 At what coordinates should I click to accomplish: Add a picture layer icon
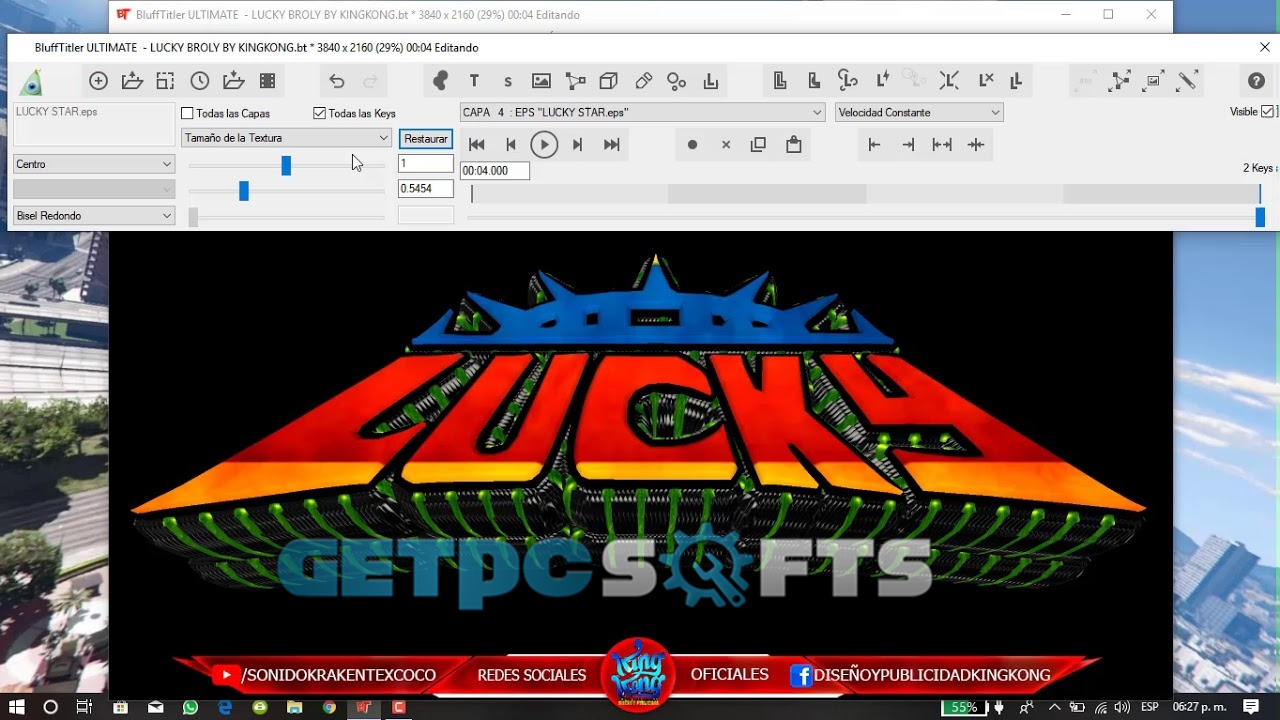[x=541, y=81]
